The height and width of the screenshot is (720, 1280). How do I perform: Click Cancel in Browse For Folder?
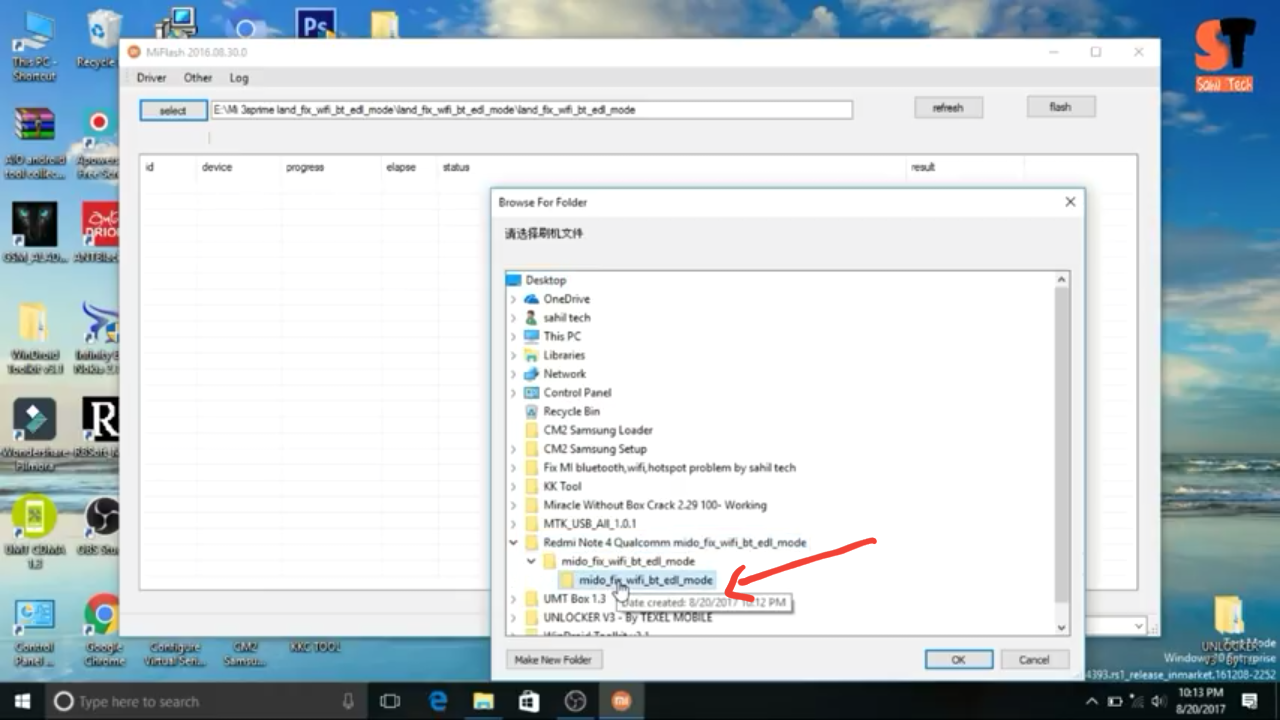click(1035, 660)
